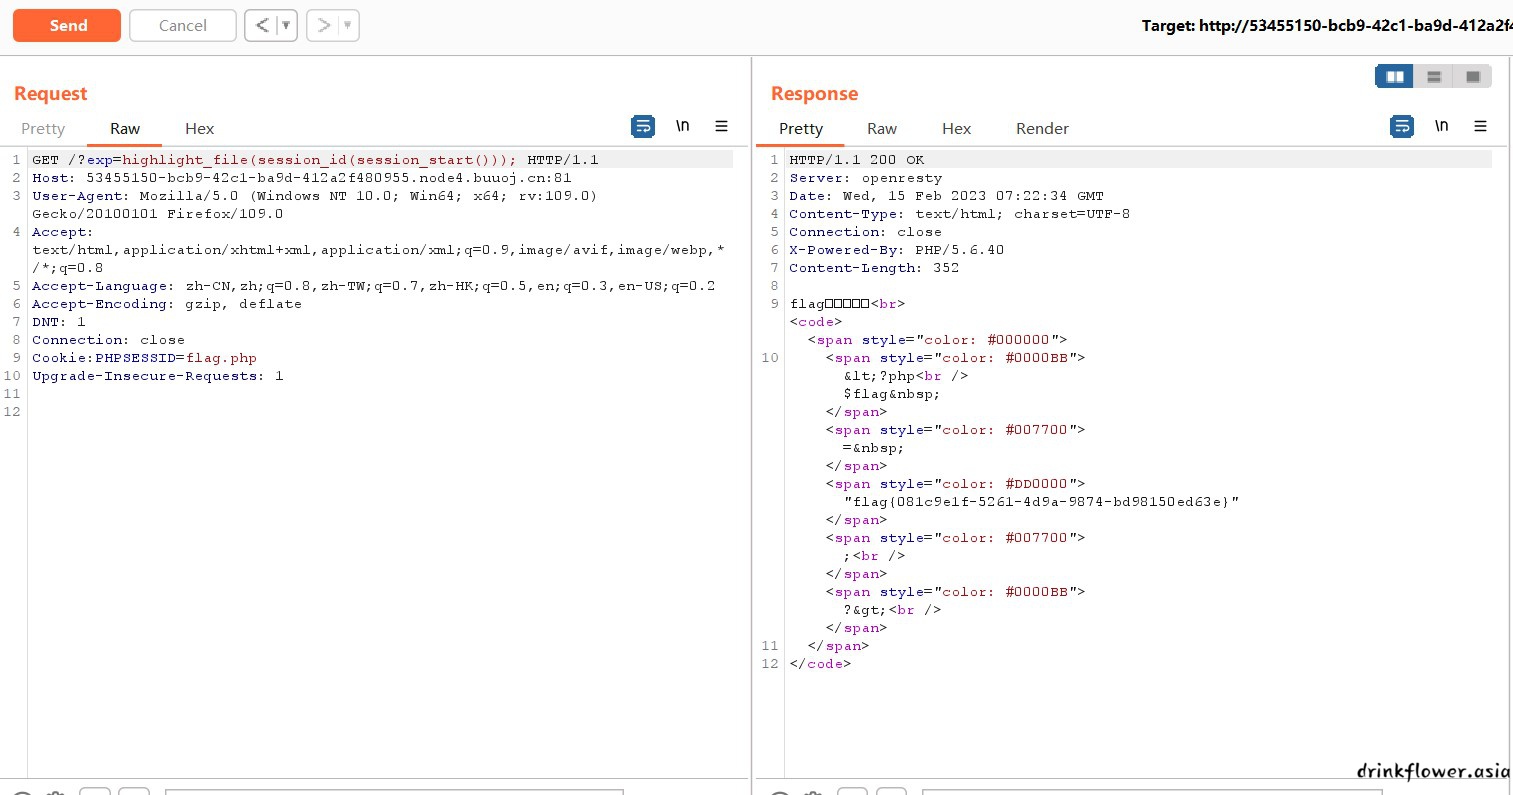
Task: Click the Target URL text
Action: (x=1327, y=25)
